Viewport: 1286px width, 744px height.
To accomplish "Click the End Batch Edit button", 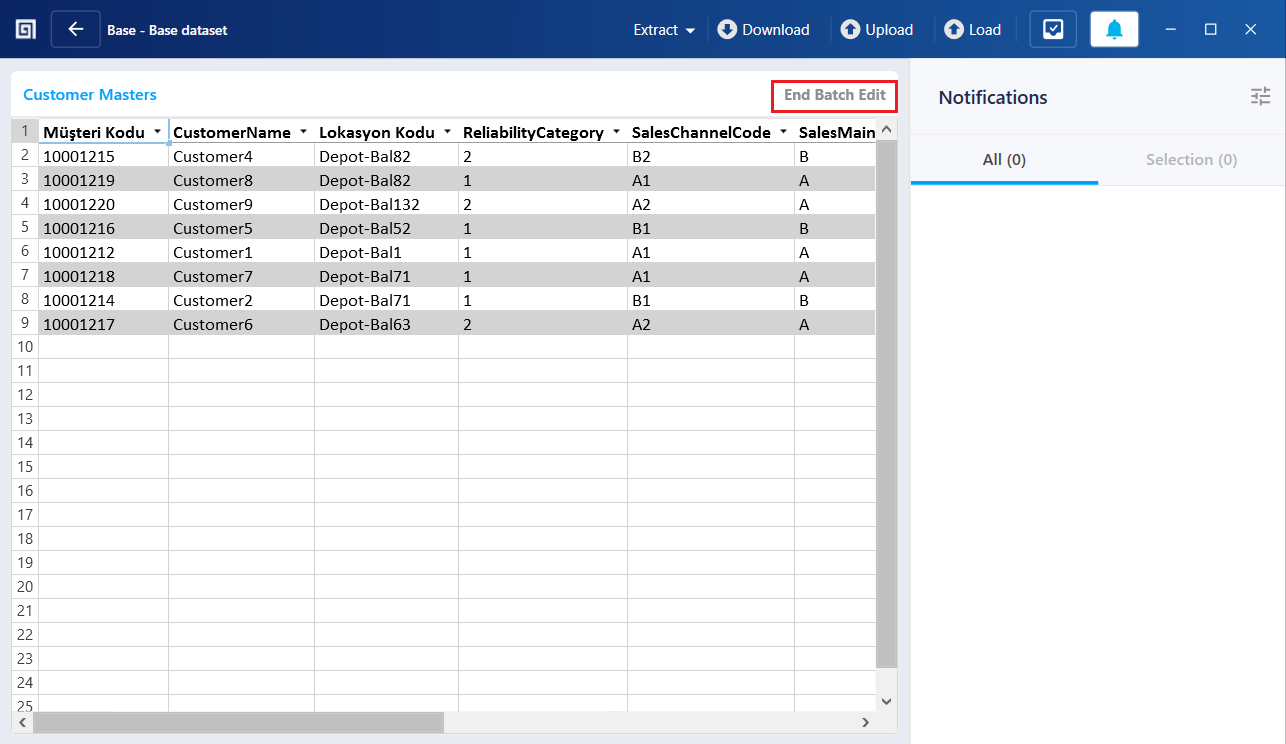I will pos(834,95).
